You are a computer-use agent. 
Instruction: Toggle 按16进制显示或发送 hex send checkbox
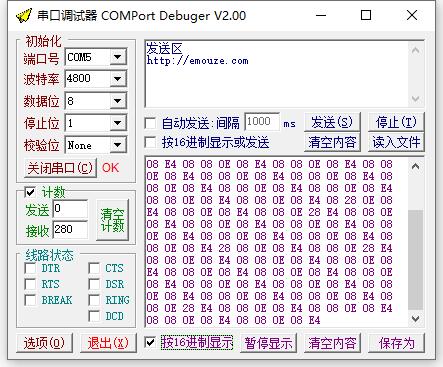(150, 143)
